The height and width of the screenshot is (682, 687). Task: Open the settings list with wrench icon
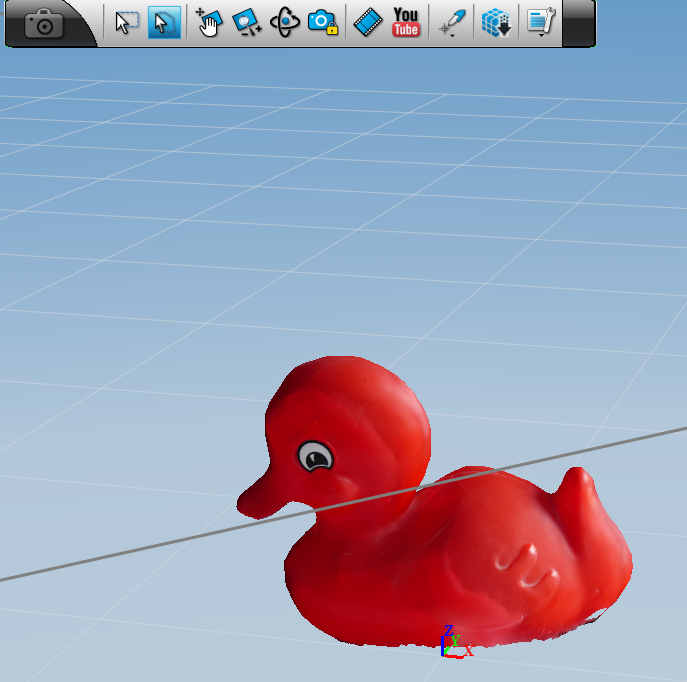(542, 21)
